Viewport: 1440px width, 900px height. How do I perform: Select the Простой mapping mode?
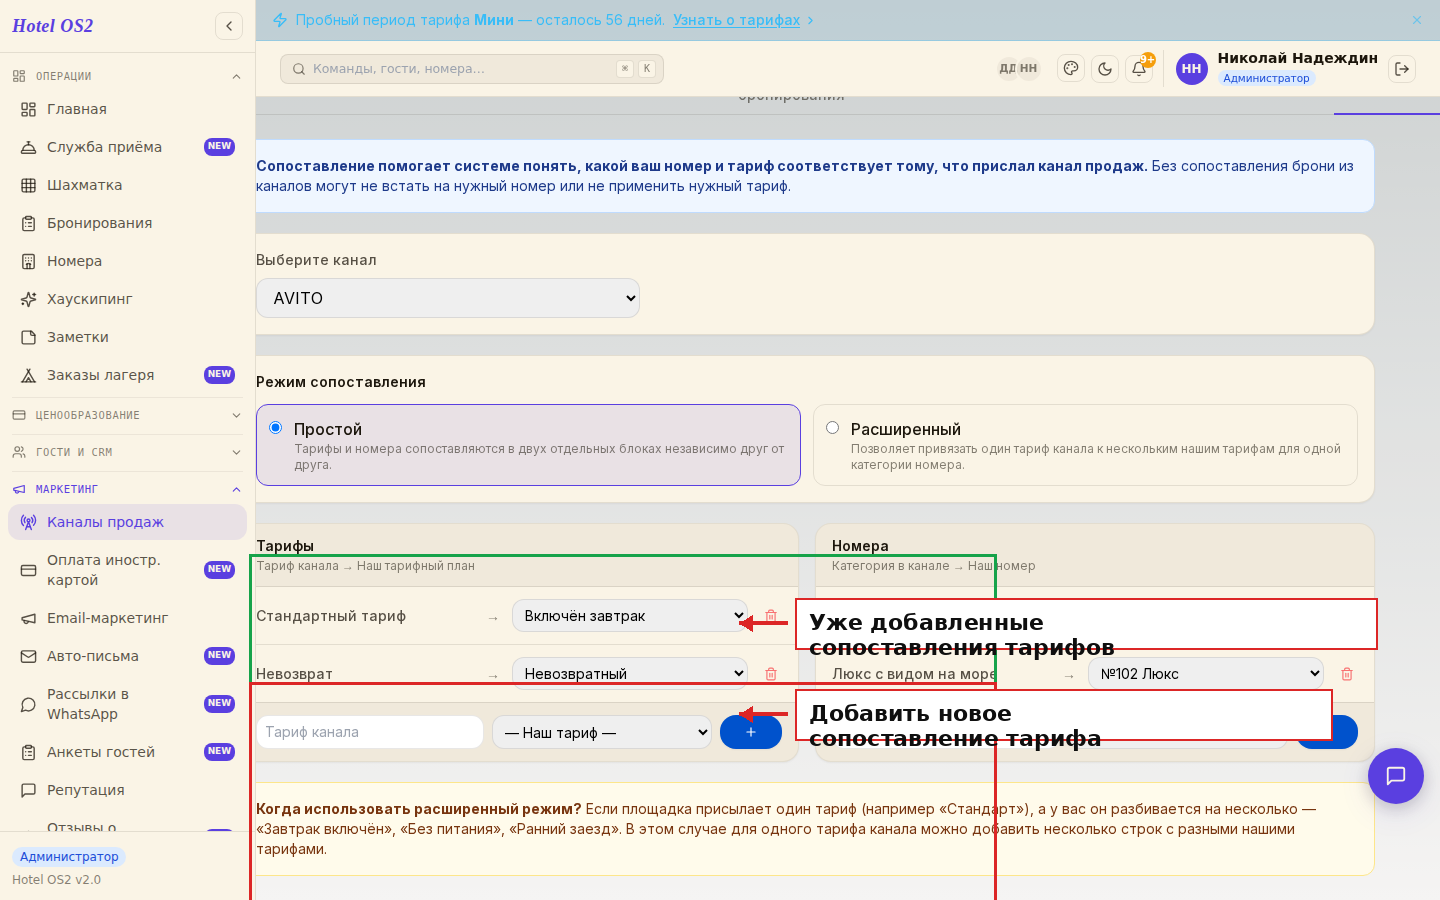coord(276,428)
